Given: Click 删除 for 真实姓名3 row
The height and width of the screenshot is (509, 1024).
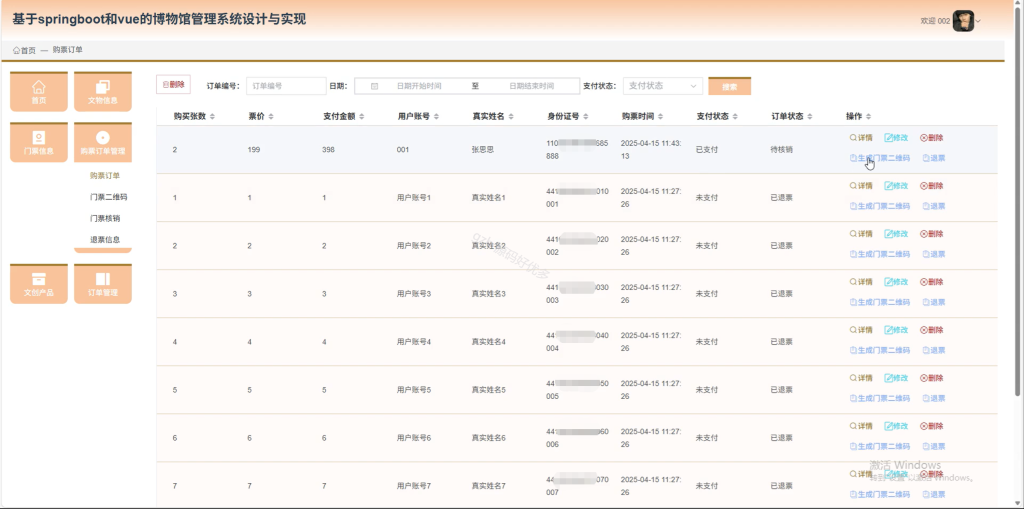Looking at the screenshot, I should click(x=931, y=282).
